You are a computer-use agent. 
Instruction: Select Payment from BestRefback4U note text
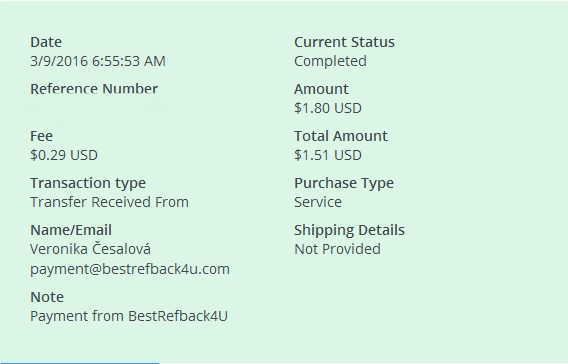click(129, 316)
